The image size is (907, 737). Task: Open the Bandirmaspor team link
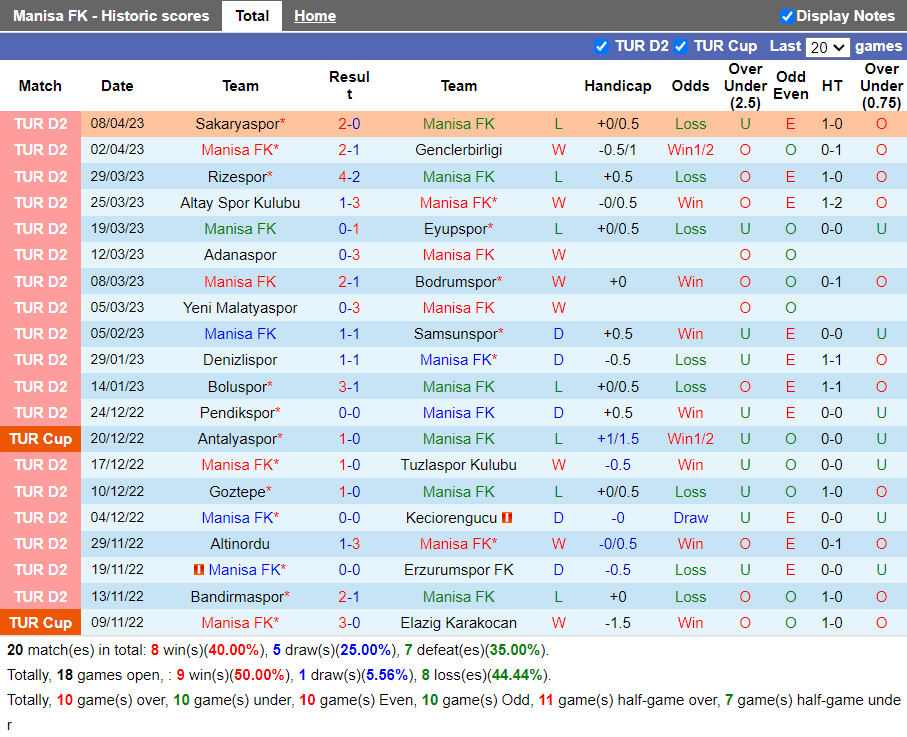coord(237,597)
